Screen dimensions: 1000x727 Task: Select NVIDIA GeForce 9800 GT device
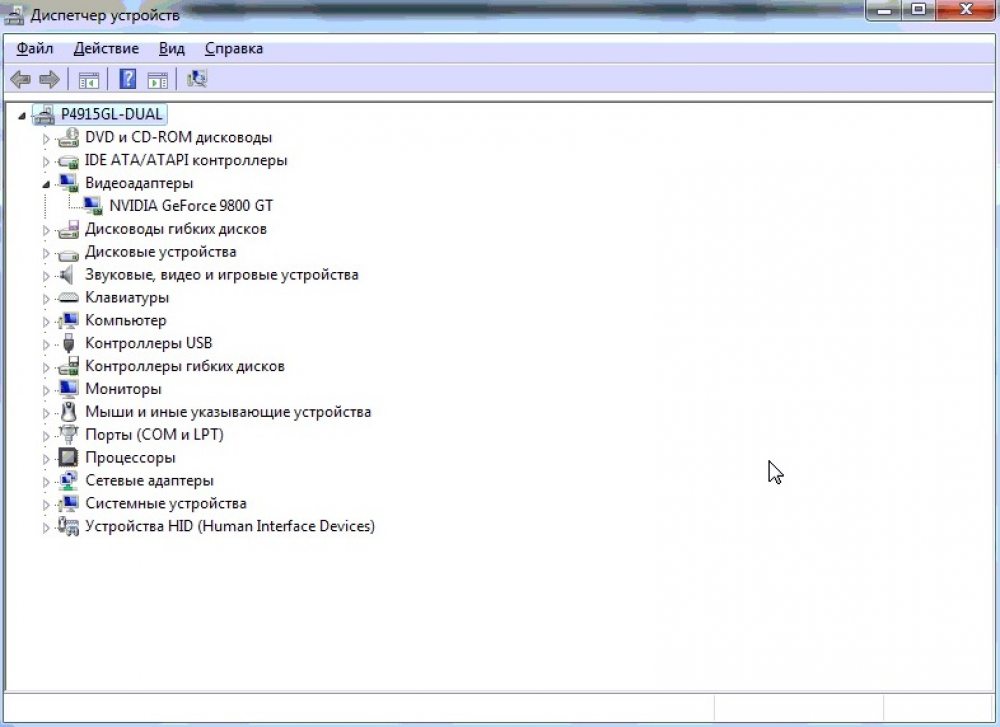(x=190, y=206)
